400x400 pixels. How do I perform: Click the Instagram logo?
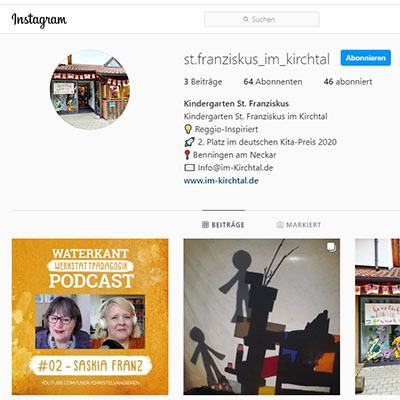coord(39,20)
